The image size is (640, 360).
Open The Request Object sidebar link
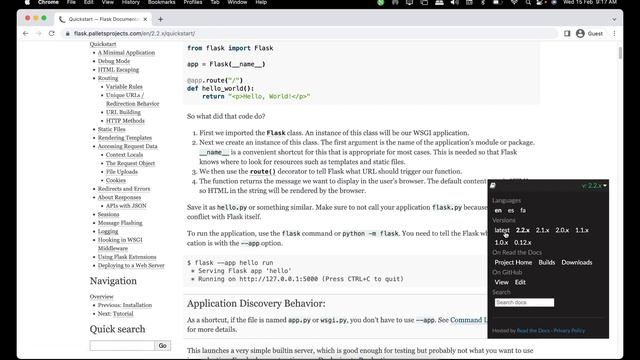(x=130, y=163)
